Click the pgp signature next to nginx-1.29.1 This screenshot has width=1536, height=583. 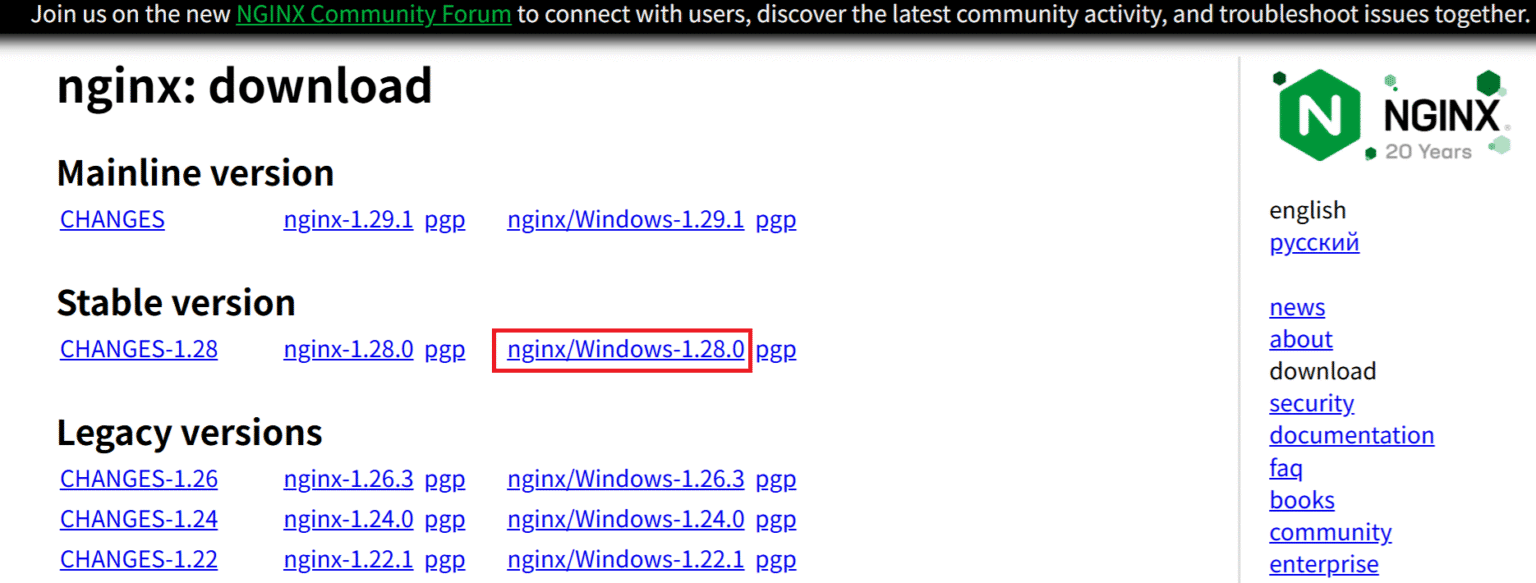point(445,219)
